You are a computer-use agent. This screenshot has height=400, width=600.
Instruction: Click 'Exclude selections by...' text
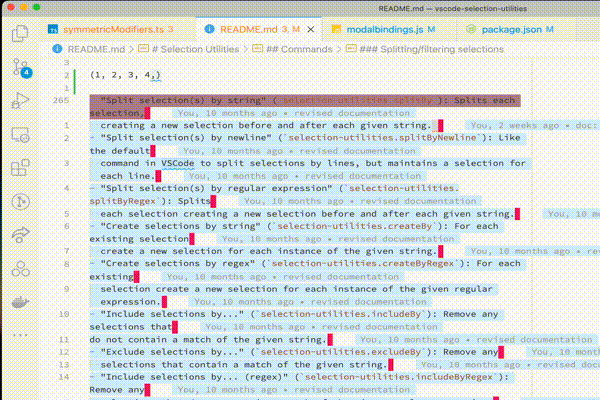pos(172,352)
